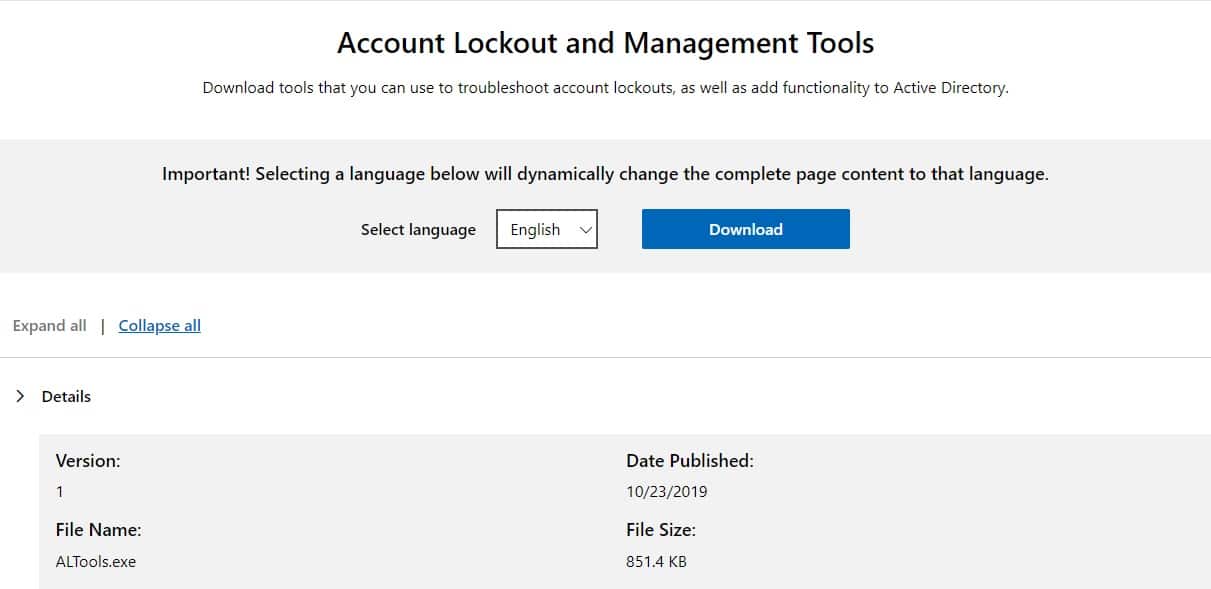The width and height of the screenshot is (1211, 589).
Task: Click the 851.4 KB file size value
Action: coord(656,561)
